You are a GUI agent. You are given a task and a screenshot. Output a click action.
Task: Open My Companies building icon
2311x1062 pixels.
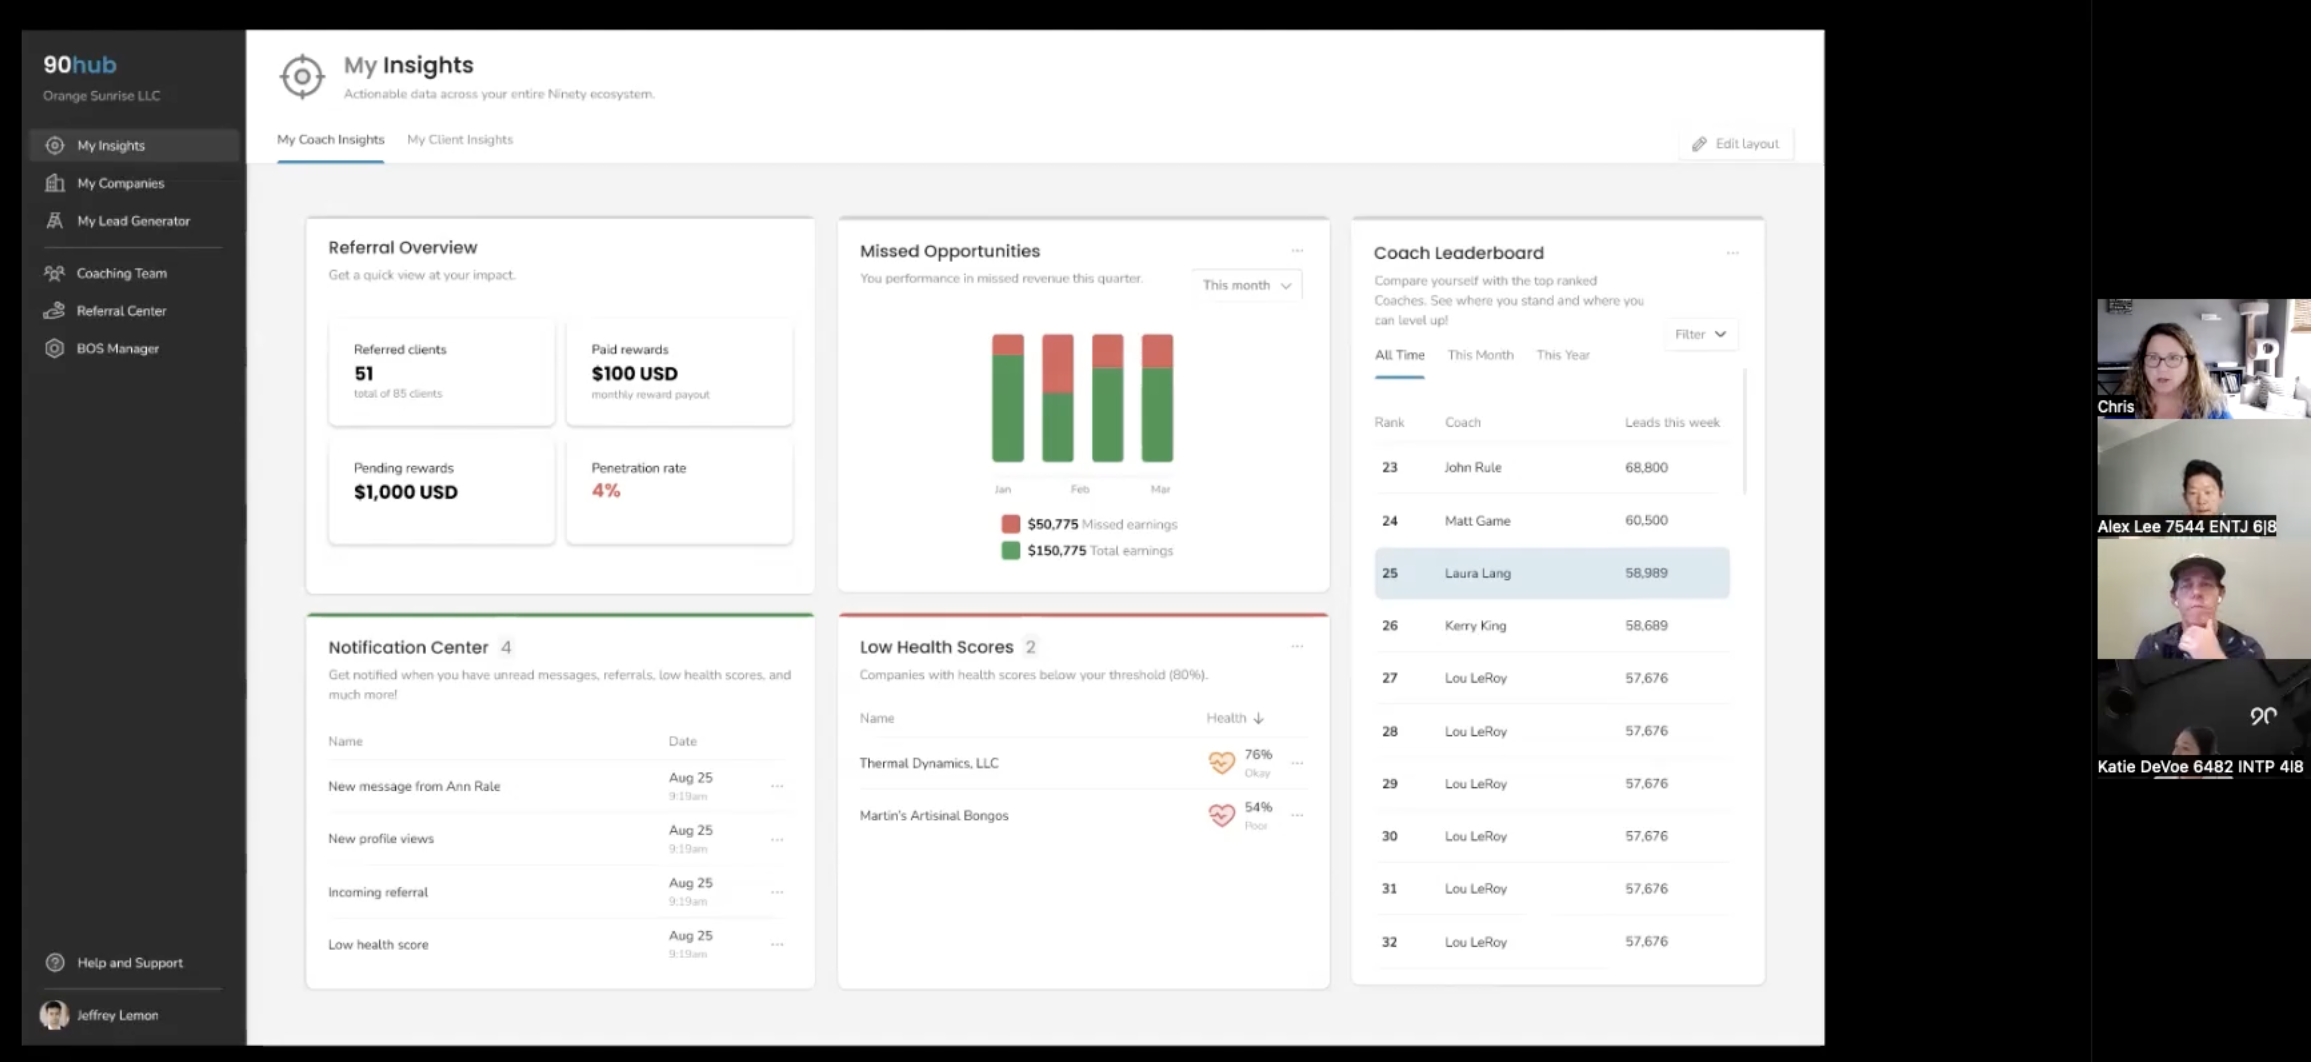[55, 183]
